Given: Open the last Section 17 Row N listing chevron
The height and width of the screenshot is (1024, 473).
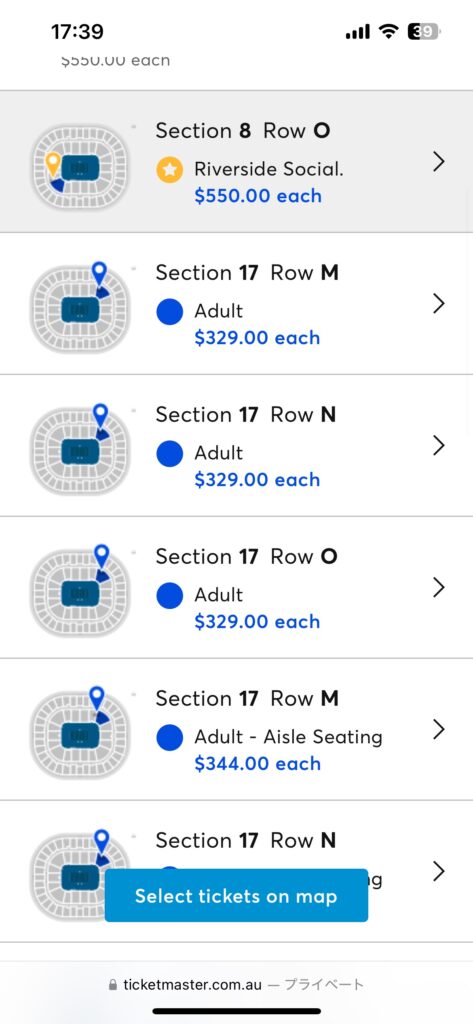Looking at the screenshot, I should click(x=439, y=871).
